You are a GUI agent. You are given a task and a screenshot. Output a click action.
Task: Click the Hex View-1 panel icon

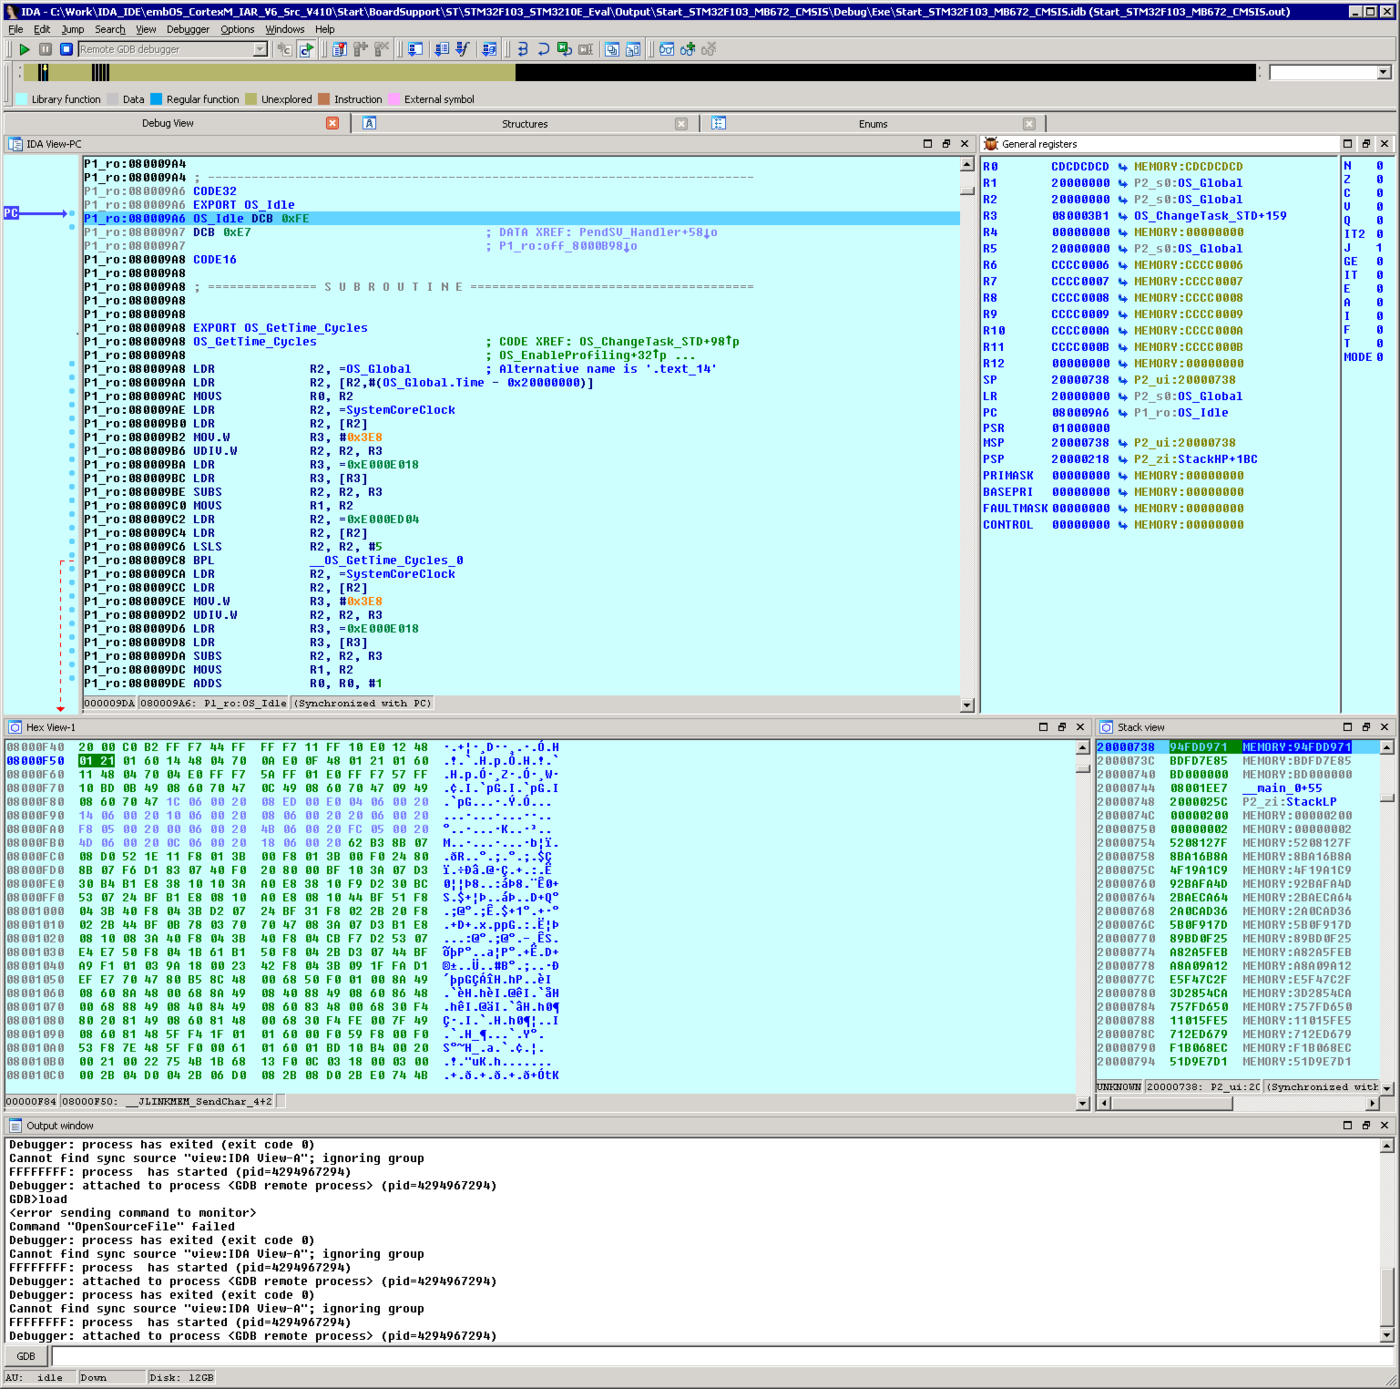click(x=15, y=727)
